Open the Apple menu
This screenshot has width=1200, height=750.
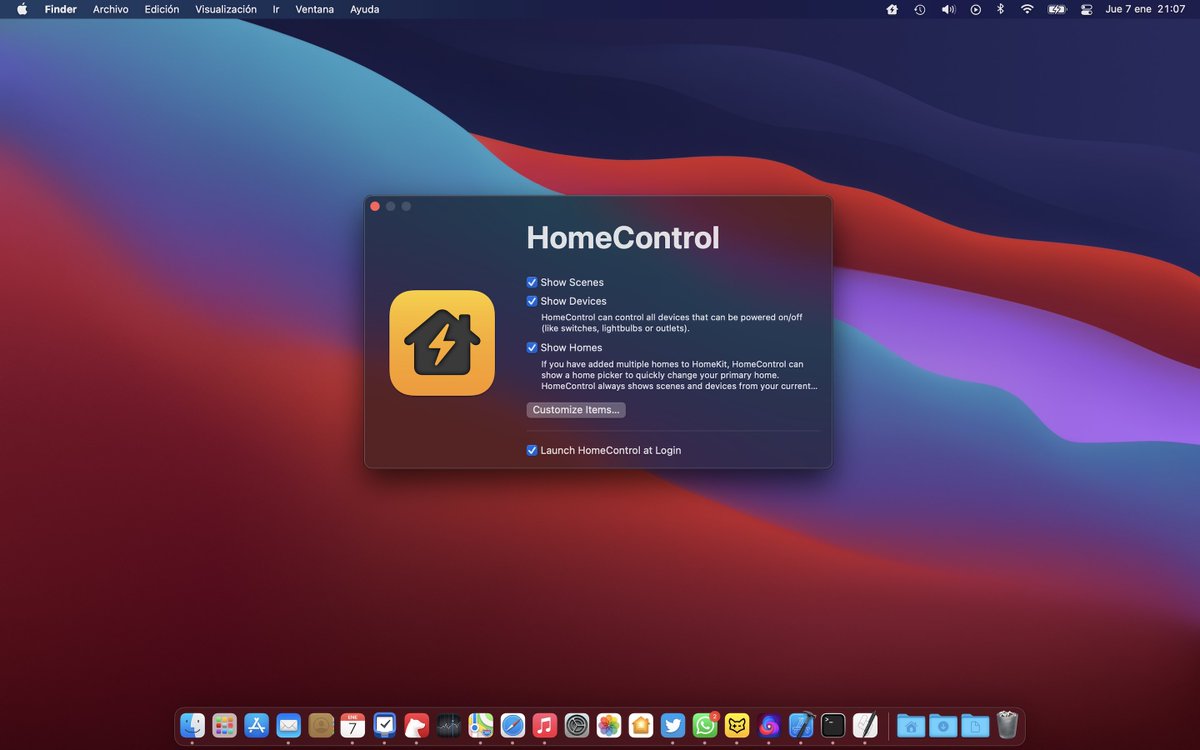[x=22, y=9]
